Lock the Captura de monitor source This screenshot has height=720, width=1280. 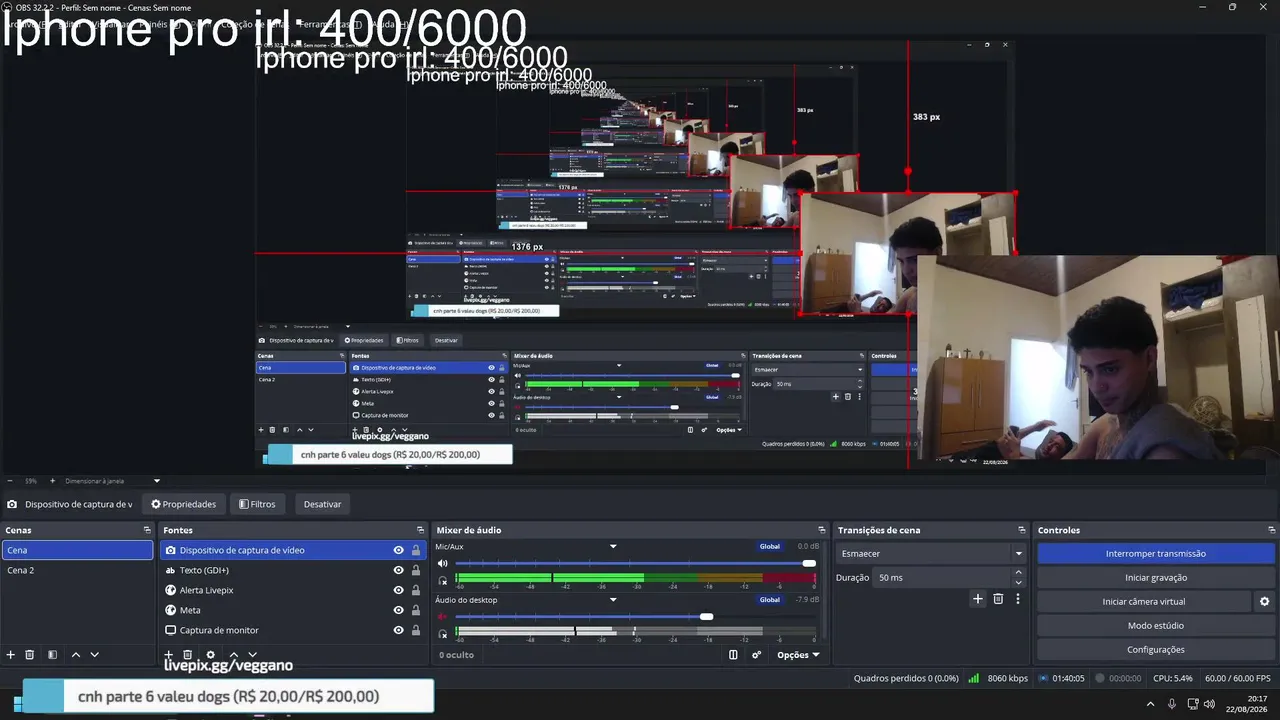tap(416, 630)
